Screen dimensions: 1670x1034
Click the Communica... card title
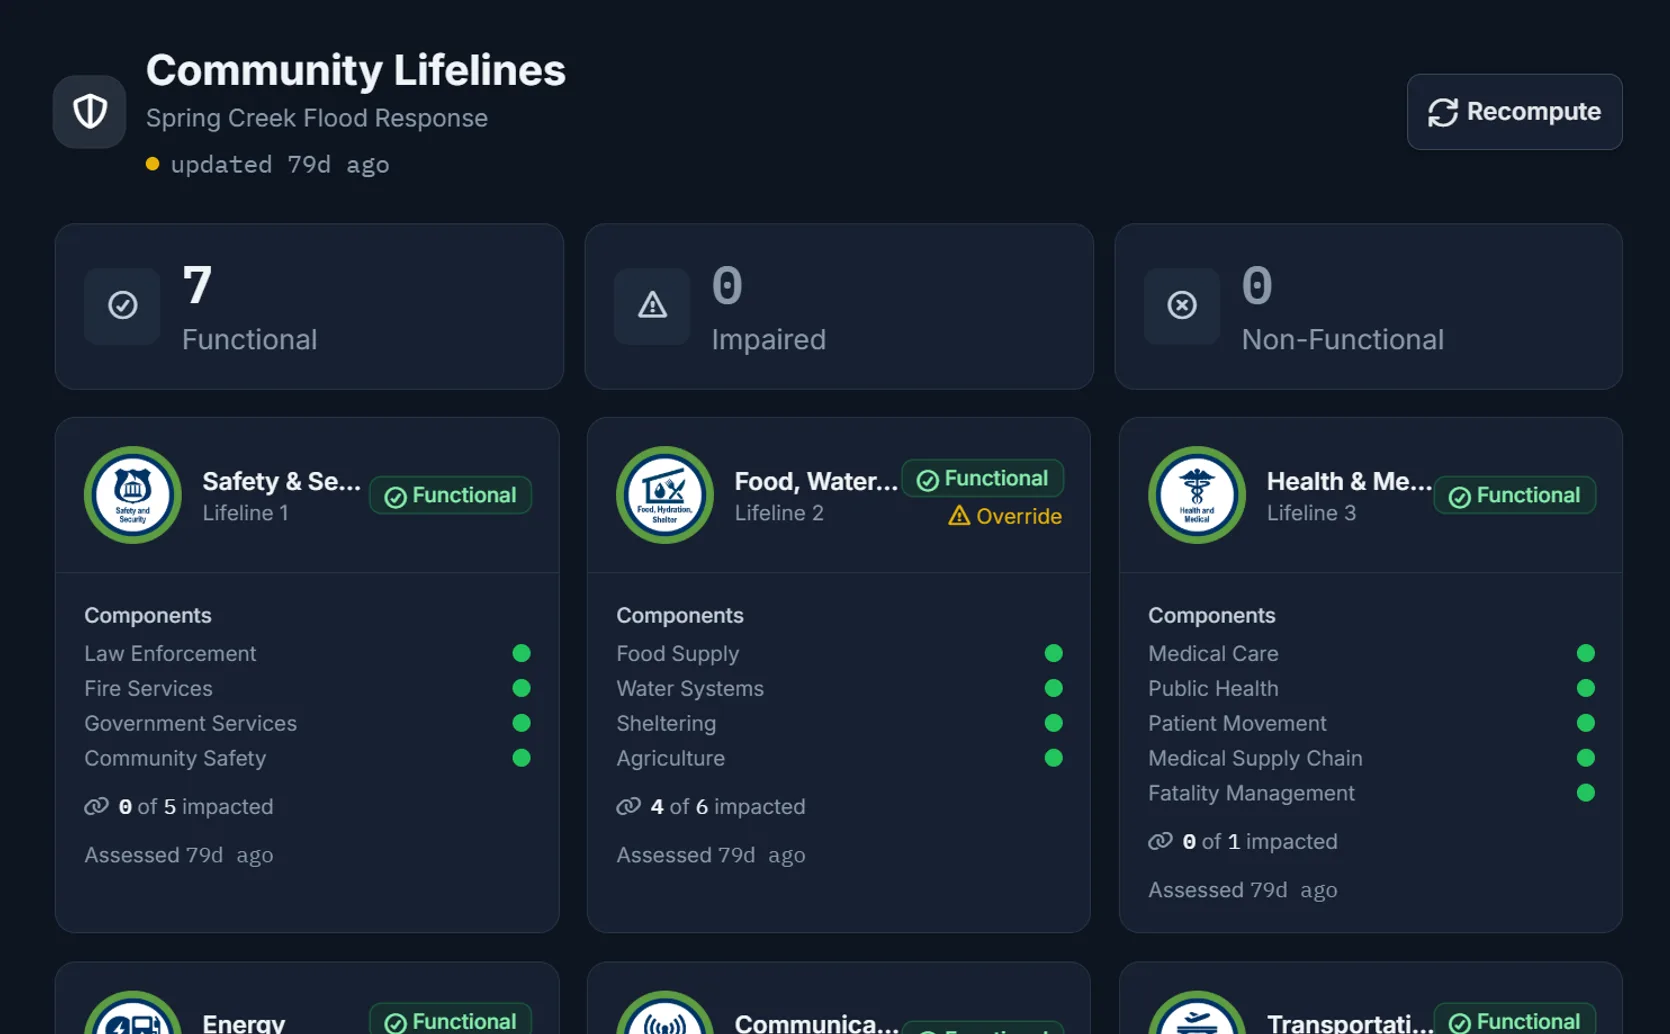point(816,1023)
